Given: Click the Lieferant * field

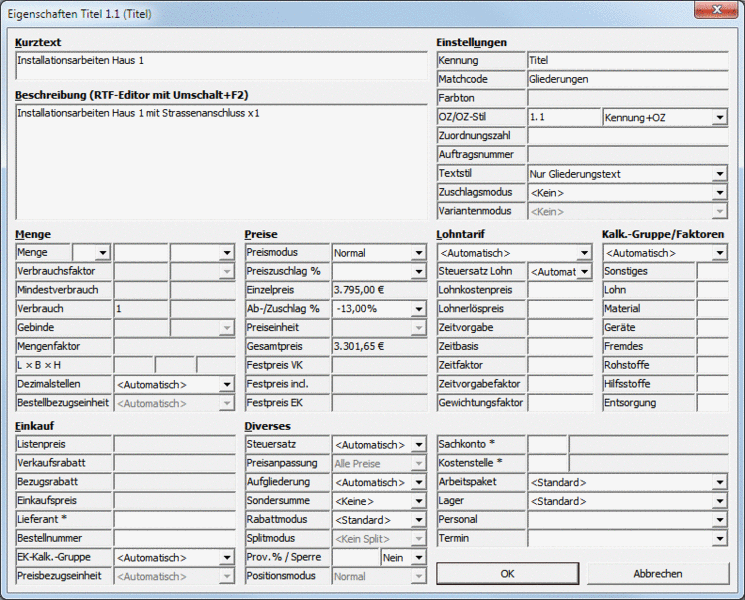Looking at the screenshot, I should [x=174, y=520].
